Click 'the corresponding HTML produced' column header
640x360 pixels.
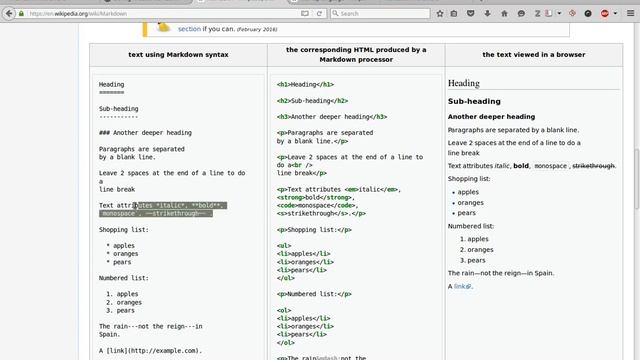(356, 54)
